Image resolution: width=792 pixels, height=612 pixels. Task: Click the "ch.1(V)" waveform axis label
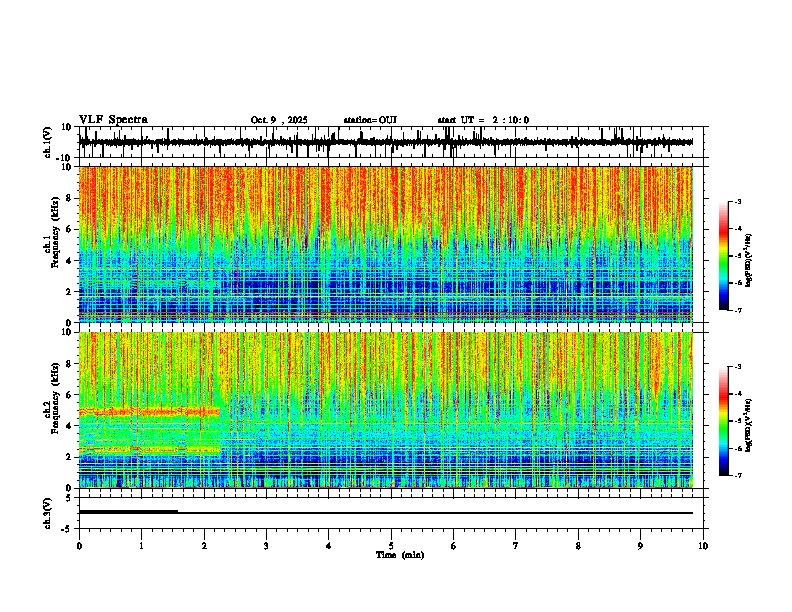click(x=47, y=142)
